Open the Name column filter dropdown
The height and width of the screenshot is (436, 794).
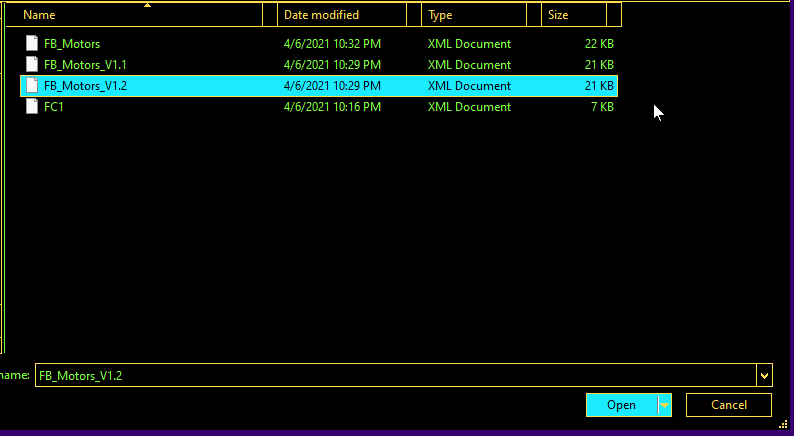pyautogui.click(x=270, y=15)
